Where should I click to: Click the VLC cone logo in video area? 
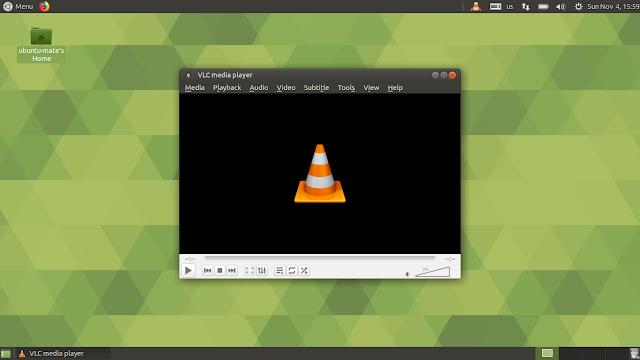(320, 173)
